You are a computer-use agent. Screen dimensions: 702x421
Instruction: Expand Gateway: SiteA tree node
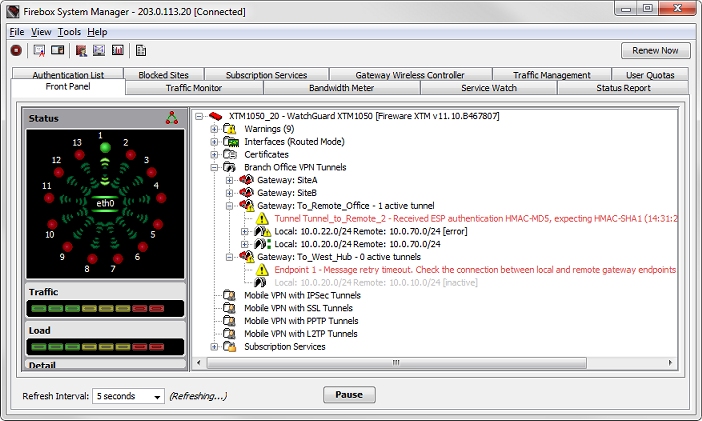tap(229, 180)
